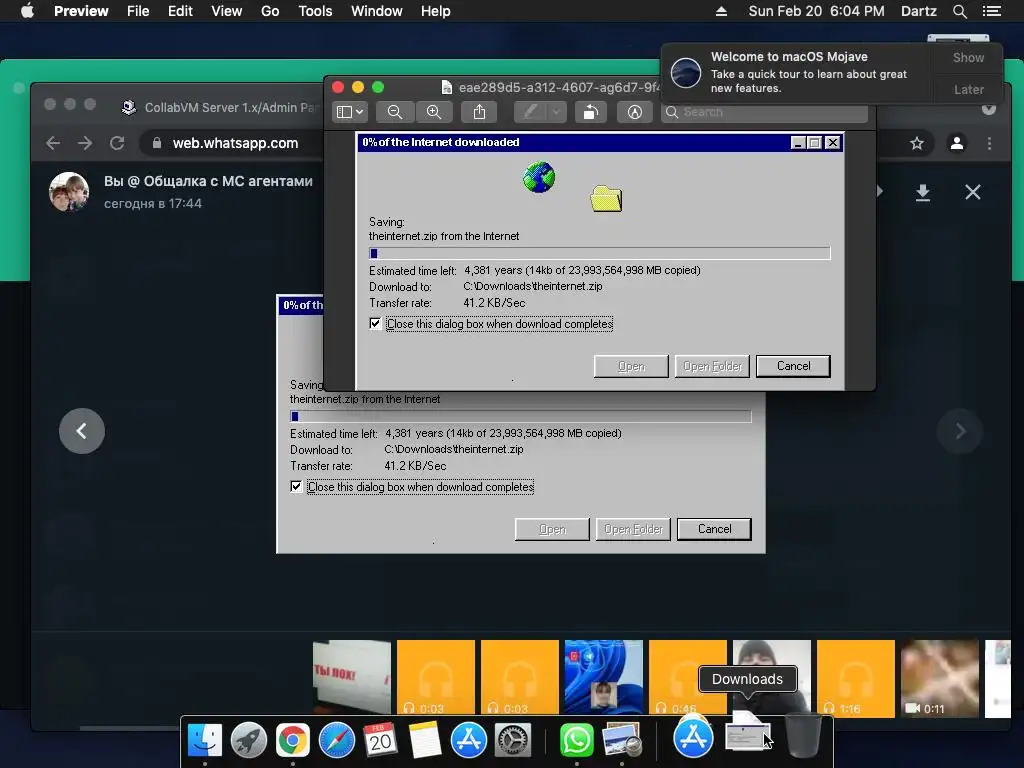Select the 0:11 video thumbnail
The width and height of the screenshot is (1024, 768).
pos(940,678)
